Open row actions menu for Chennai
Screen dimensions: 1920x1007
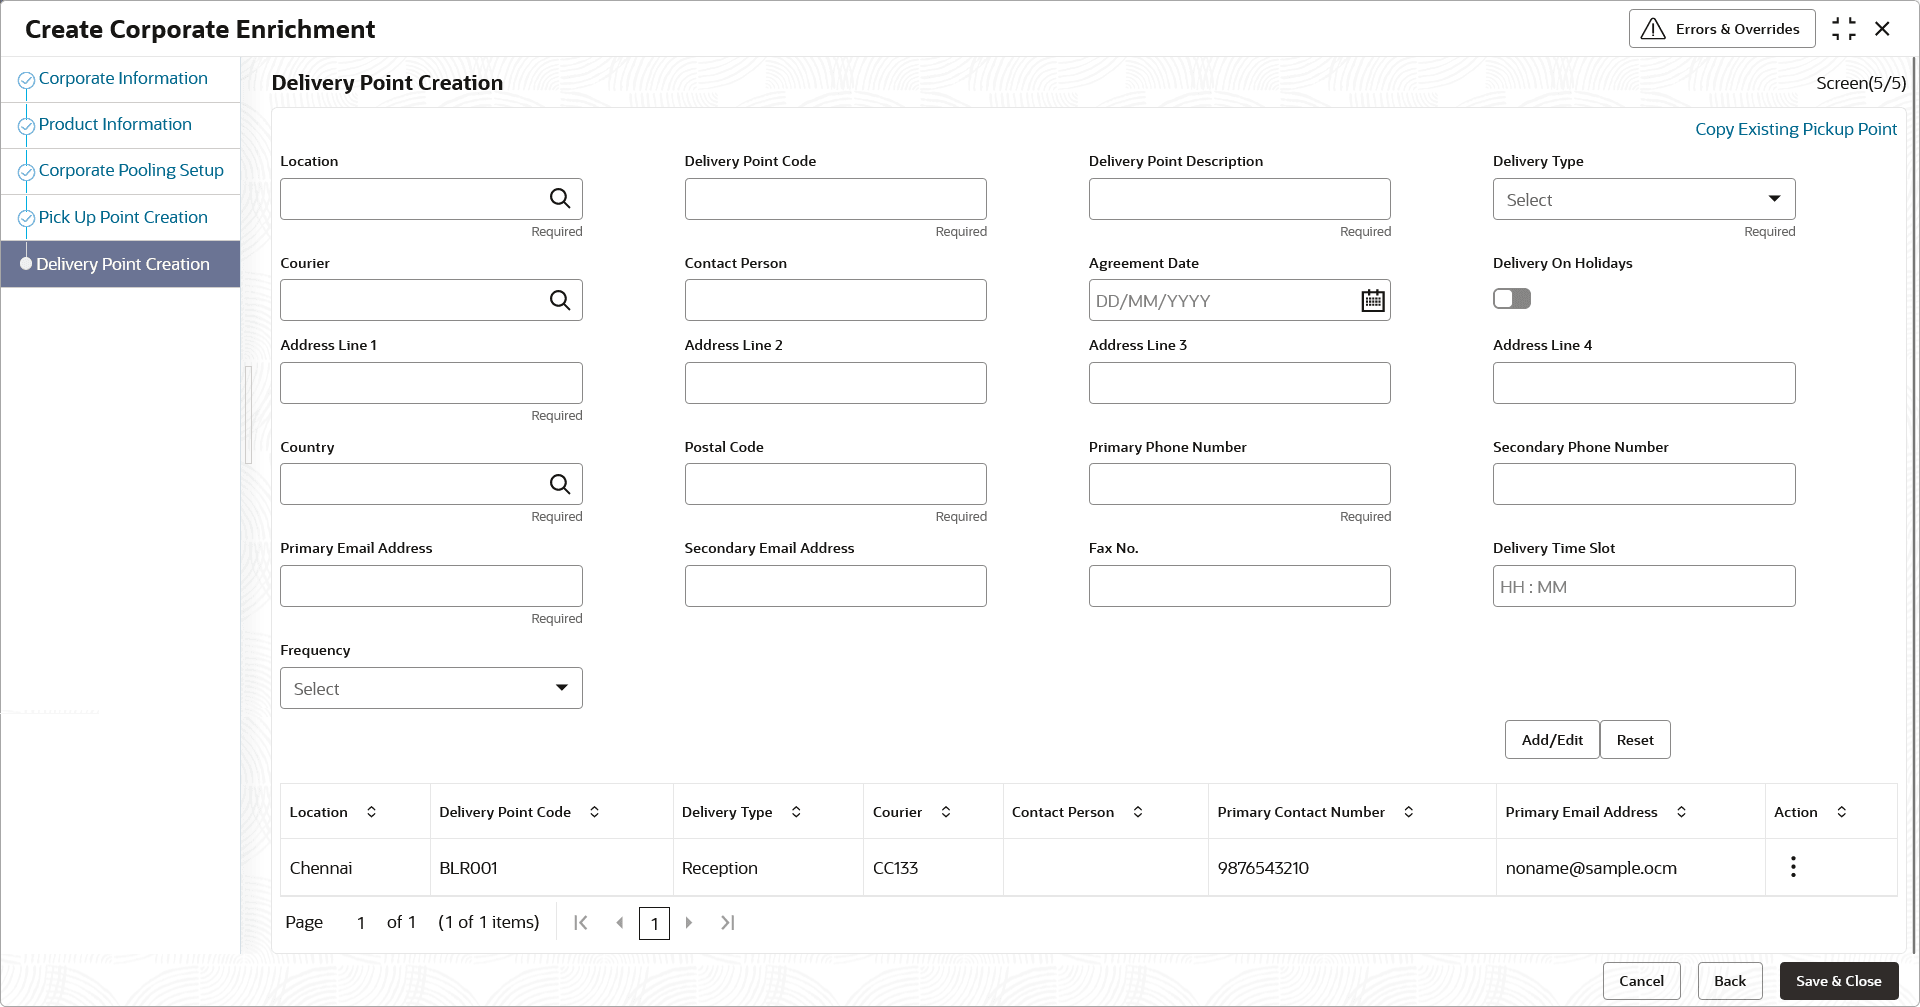[x=1793, y=867]
